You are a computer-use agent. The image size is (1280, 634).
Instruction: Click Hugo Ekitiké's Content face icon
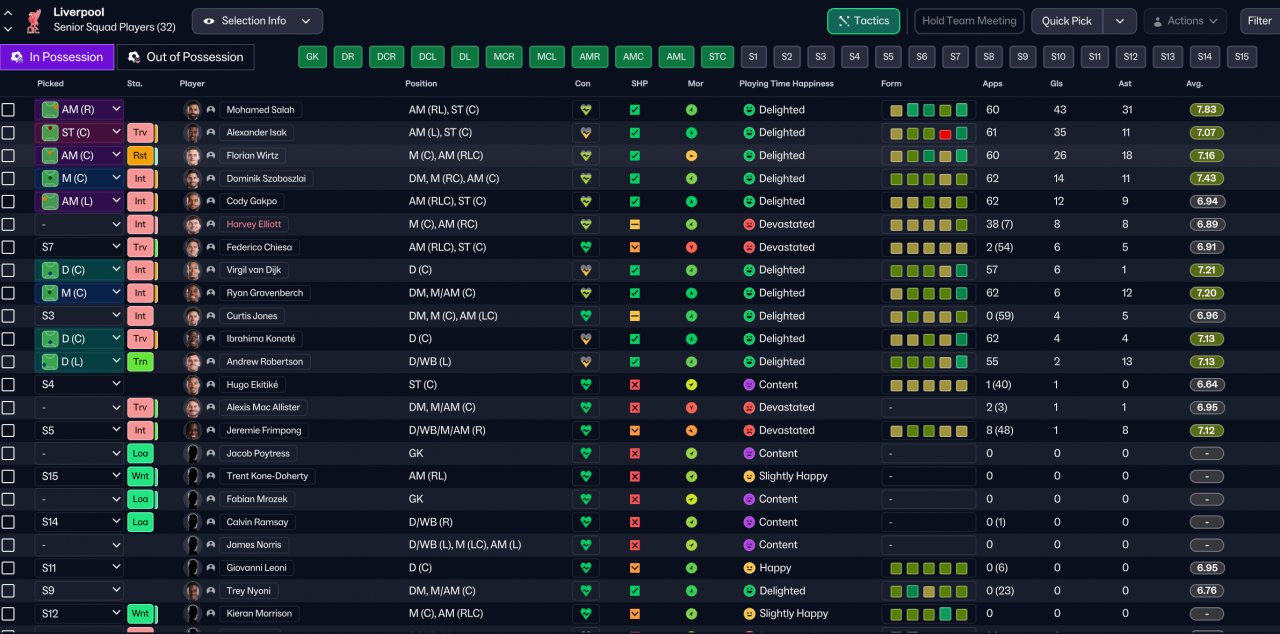[x=749, y=384]
